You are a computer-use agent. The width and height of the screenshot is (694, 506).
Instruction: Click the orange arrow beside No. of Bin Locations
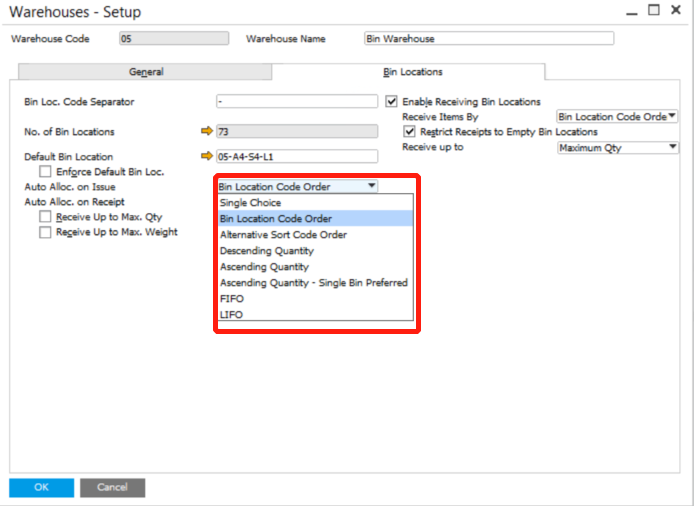tap(207, 131)
